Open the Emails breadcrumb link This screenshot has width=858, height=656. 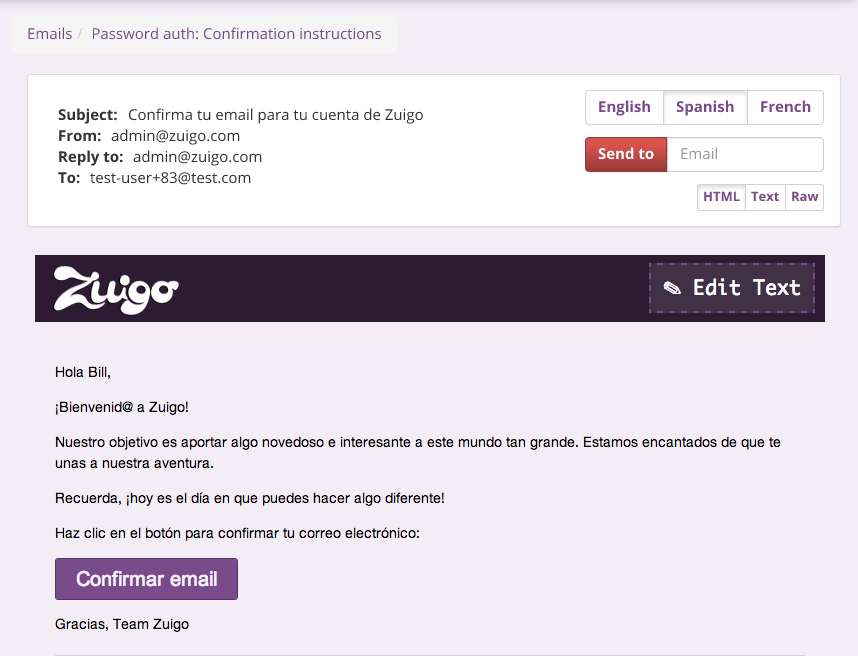pos(49,34)
